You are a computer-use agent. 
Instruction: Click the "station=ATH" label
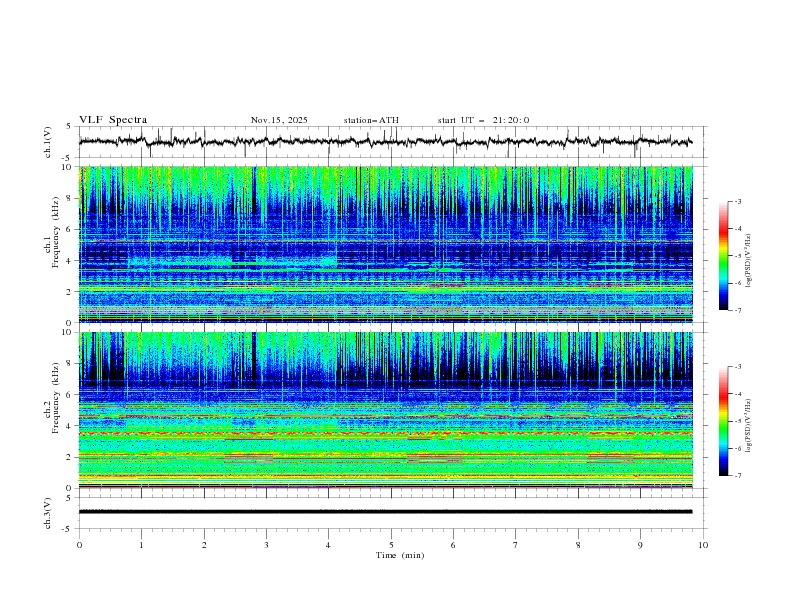tap(371, 120)
